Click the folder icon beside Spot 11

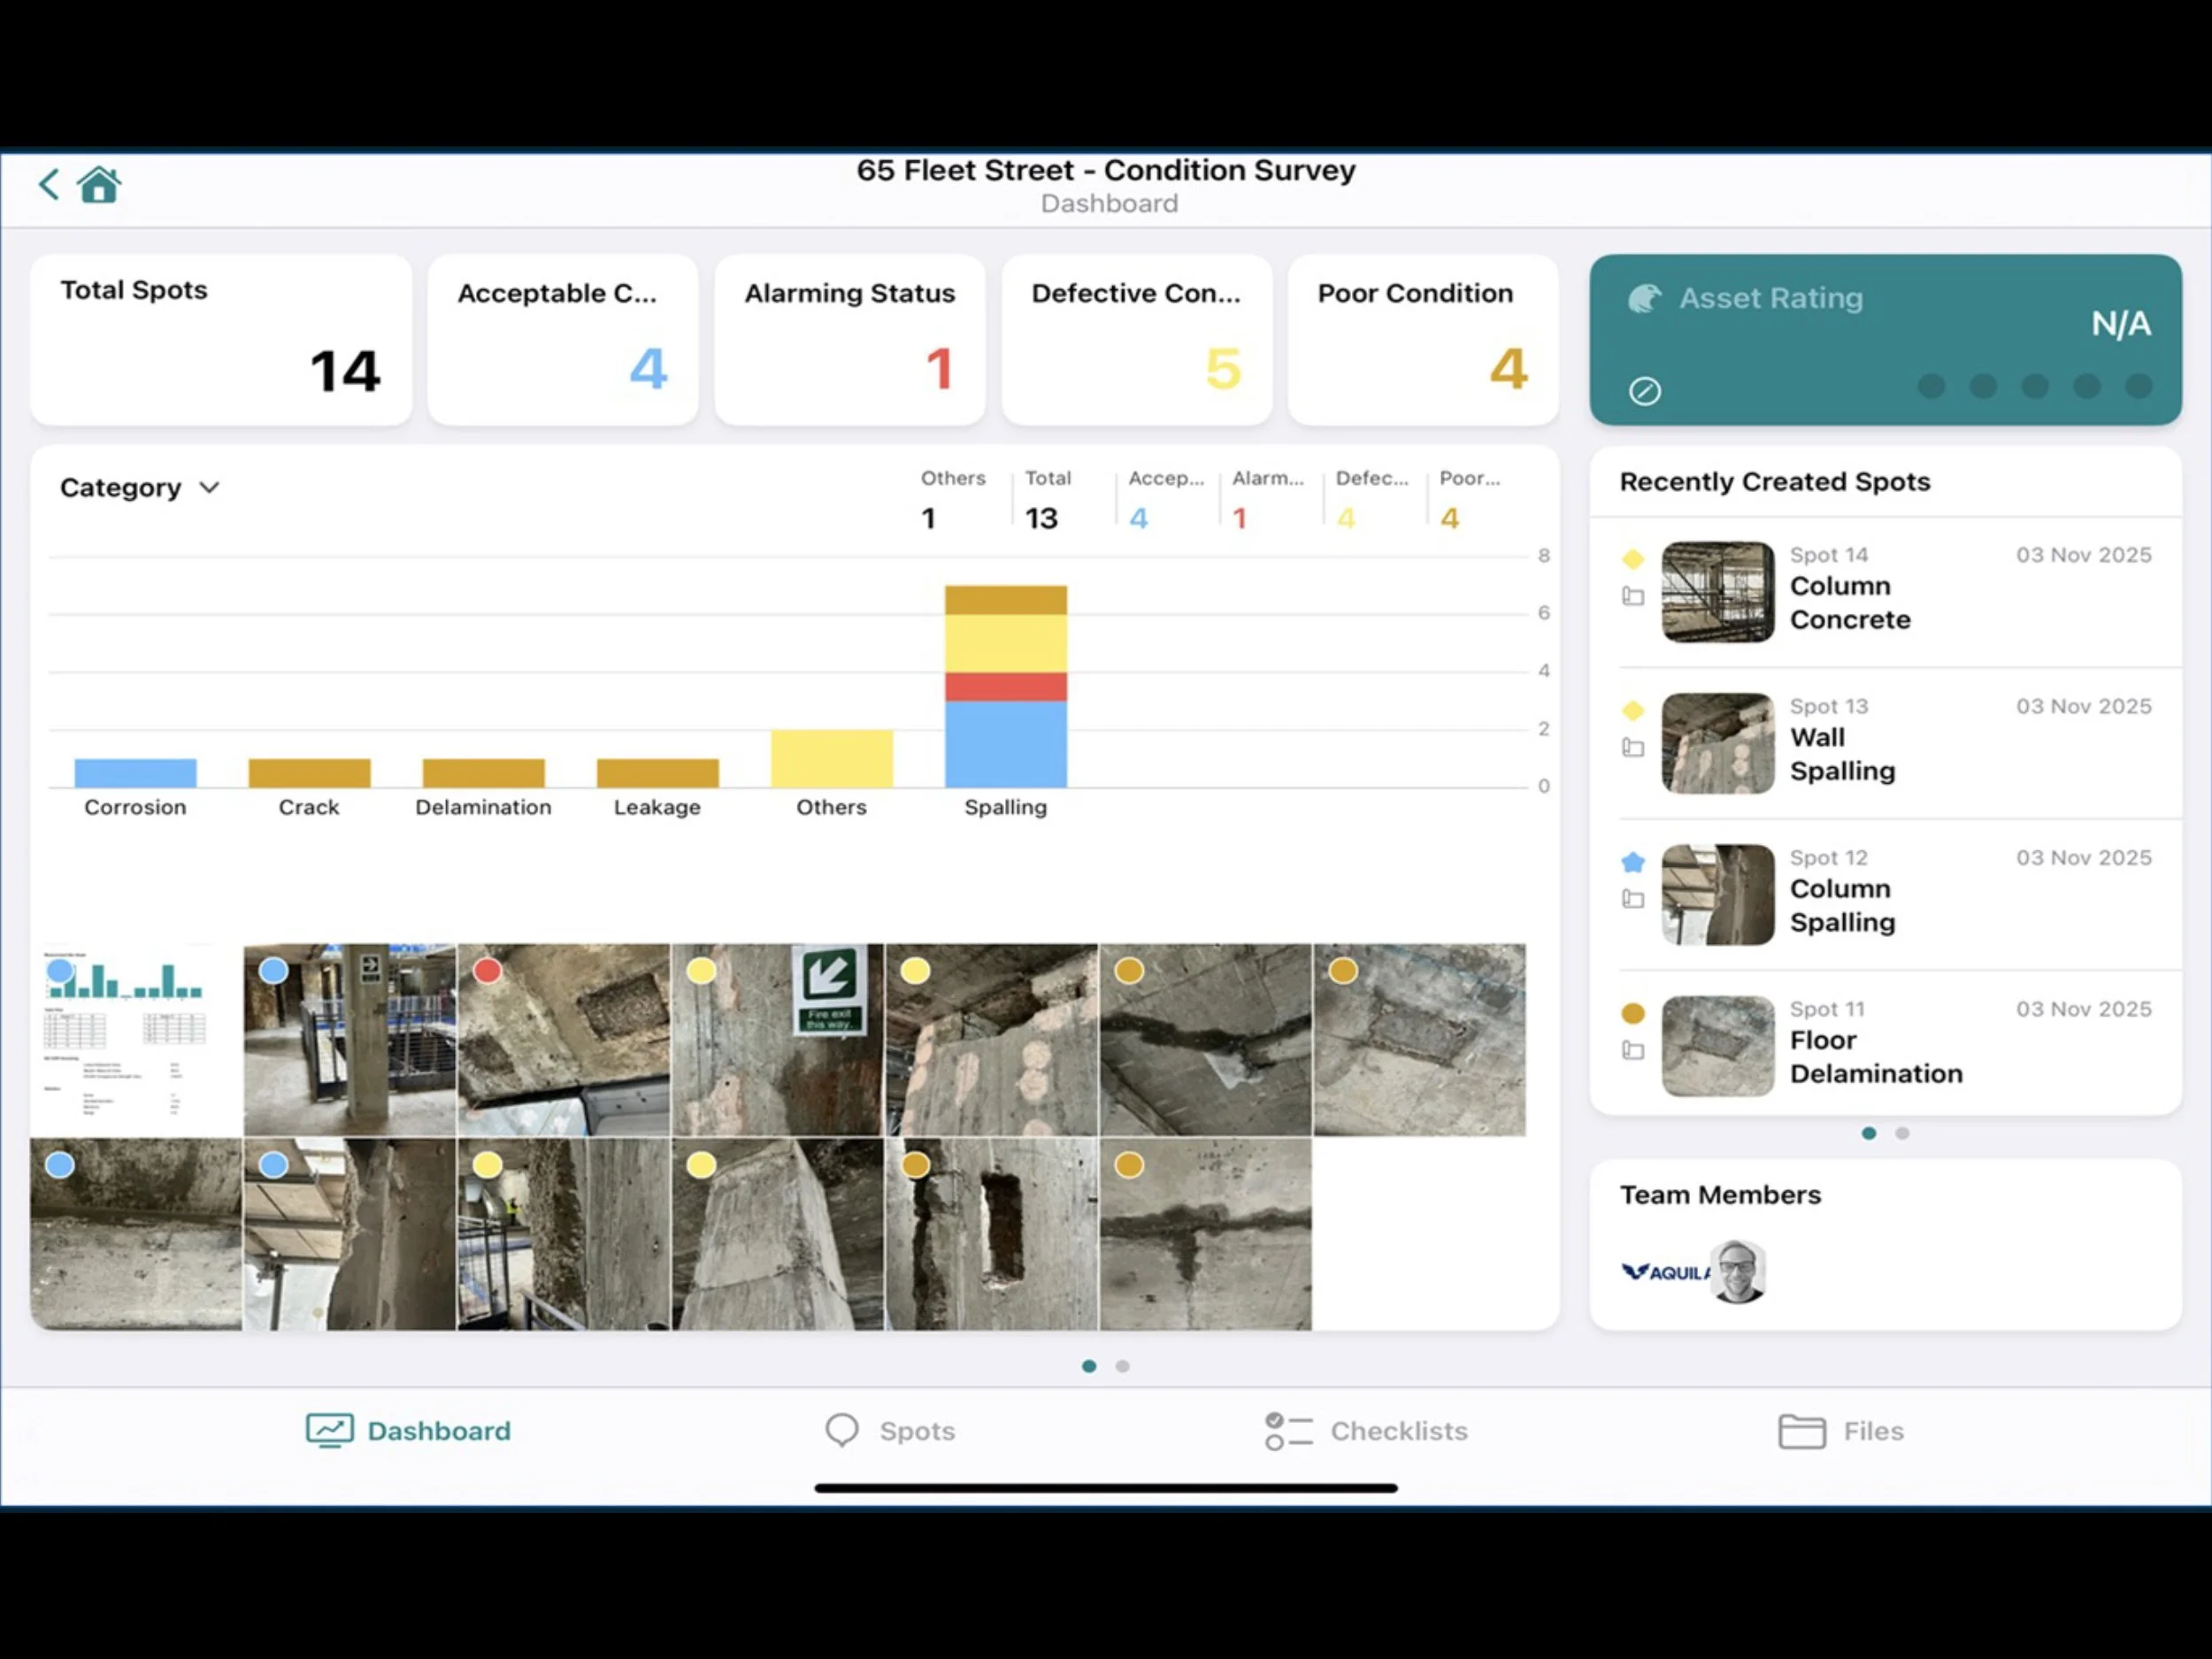[x=1632, y=1050]
